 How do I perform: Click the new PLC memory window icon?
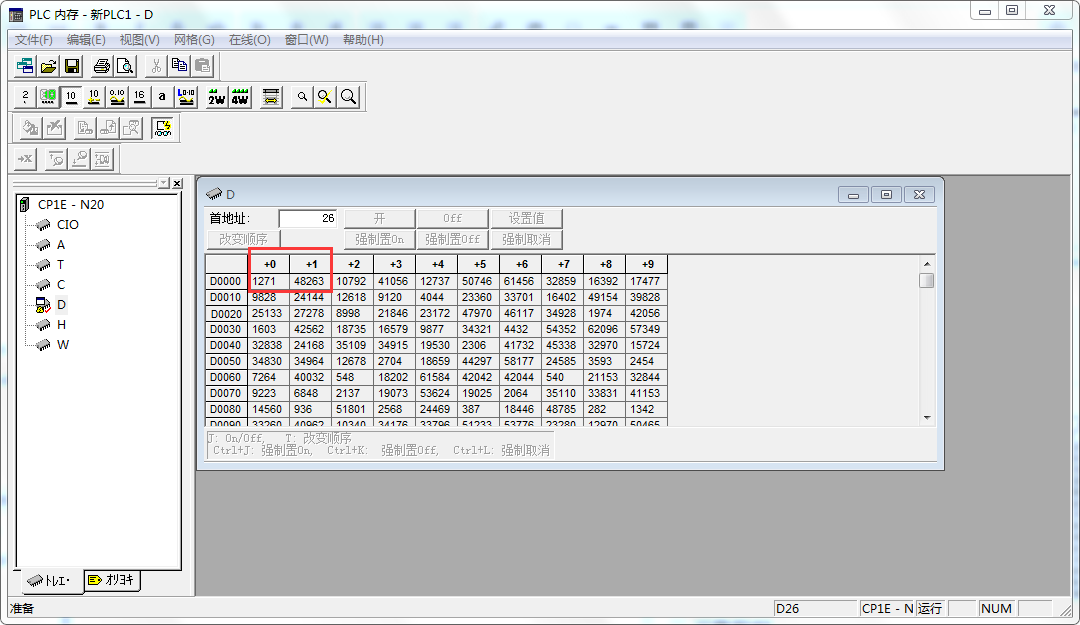25,66
